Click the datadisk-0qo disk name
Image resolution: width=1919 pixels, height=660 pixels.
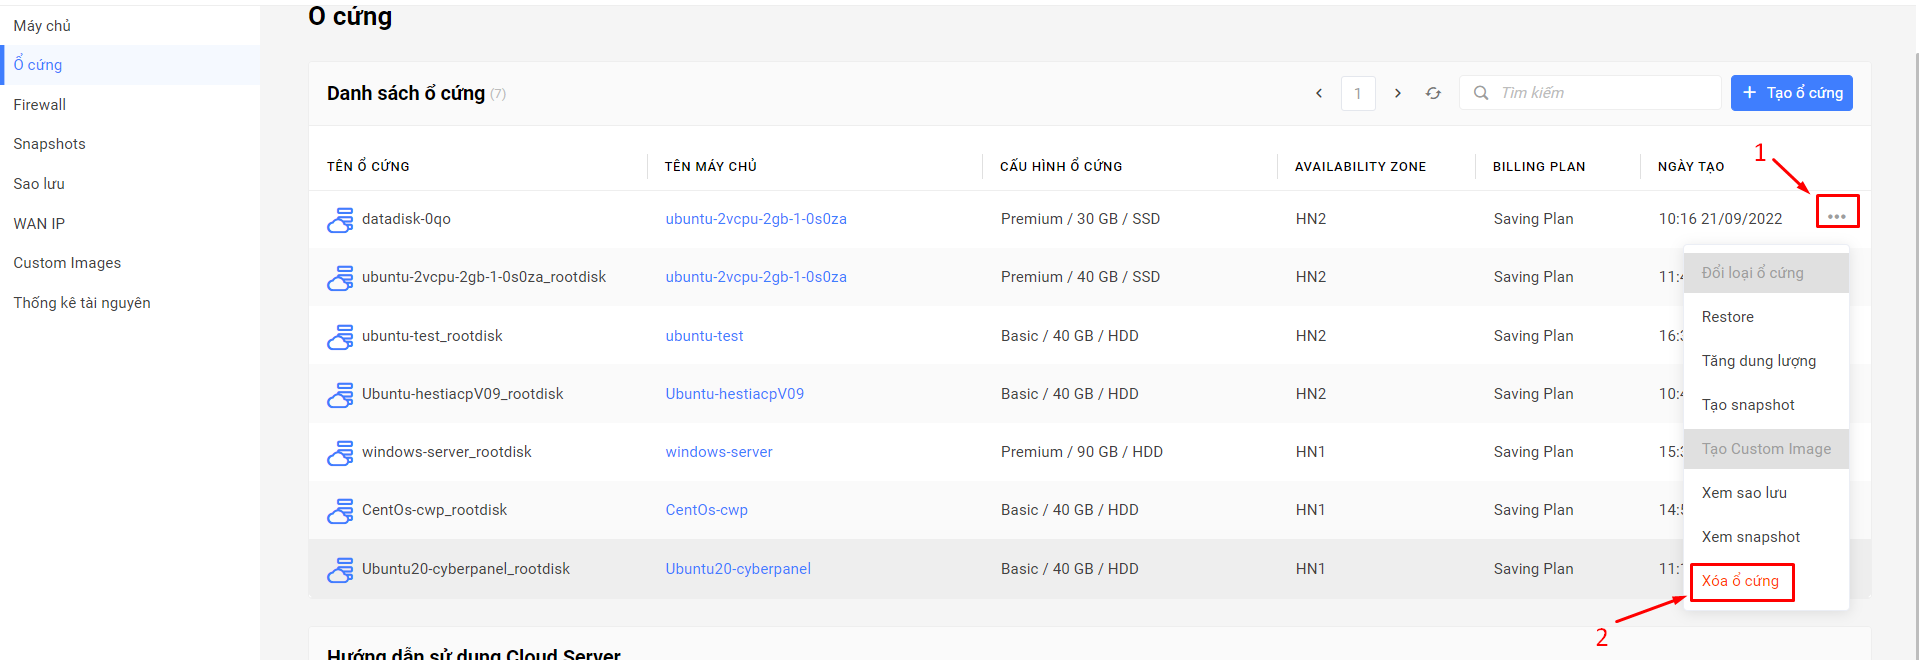tap(406, 219)
